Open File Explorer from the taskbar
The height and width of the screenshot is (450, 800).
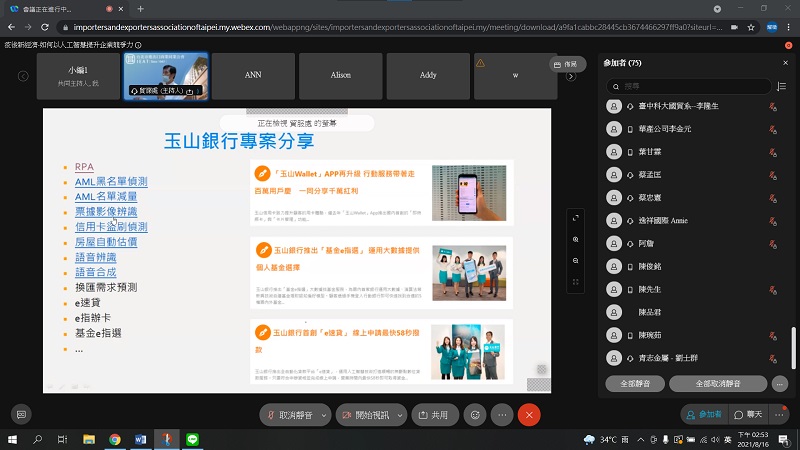pos(89,439)
